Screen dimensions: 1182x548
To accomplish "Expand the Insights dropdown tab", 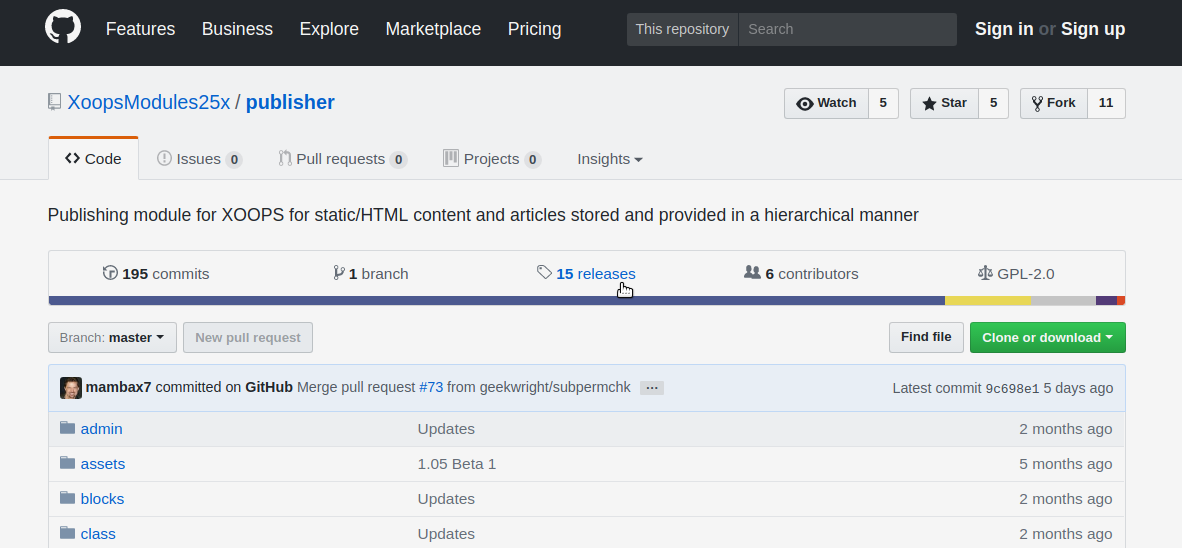I will [x=610, y=159].
